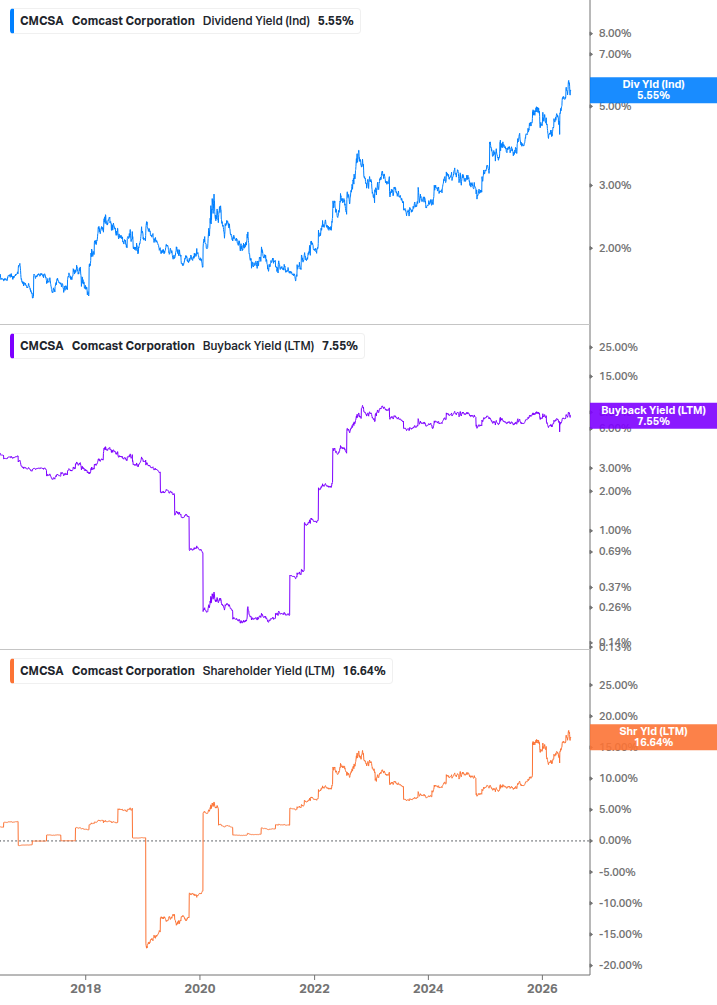Screen dimensions: 717x1005
Task: Select the purple Buyback Yield color marker
Action: [12, 345]
